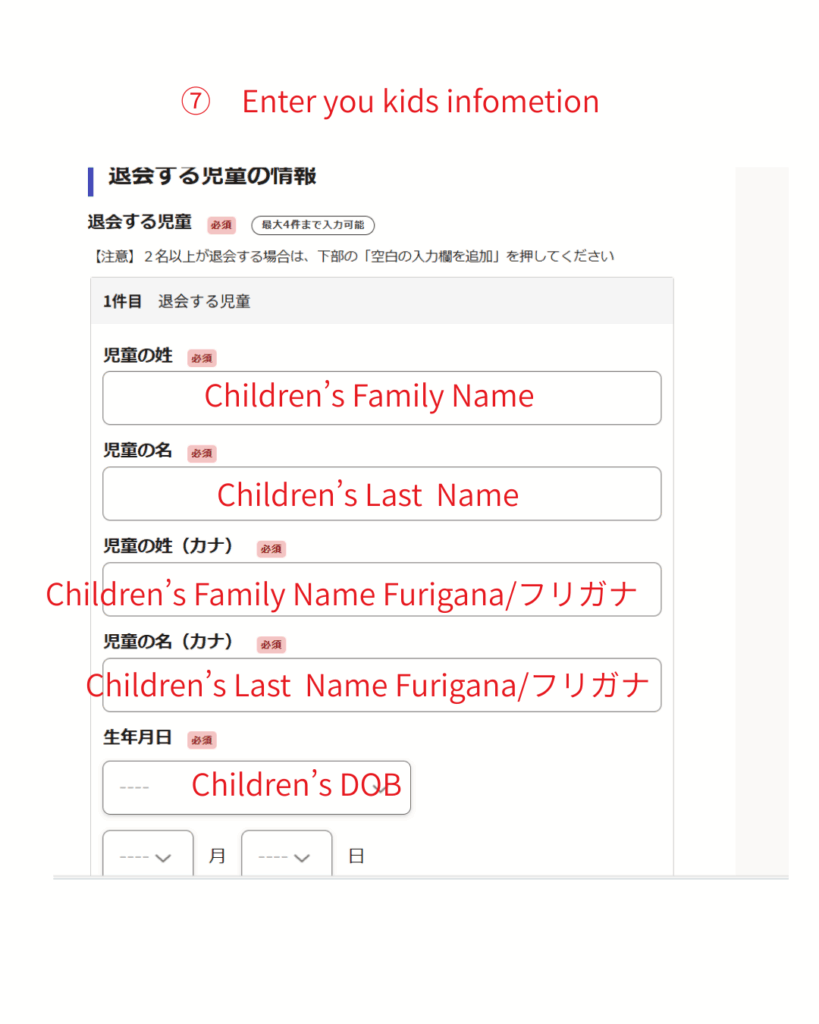Click the blue bar beside 退会する児童の情報 heading
Image resolution: width=819 pixels, height=1024 pixels.
(x=91, y=181)
